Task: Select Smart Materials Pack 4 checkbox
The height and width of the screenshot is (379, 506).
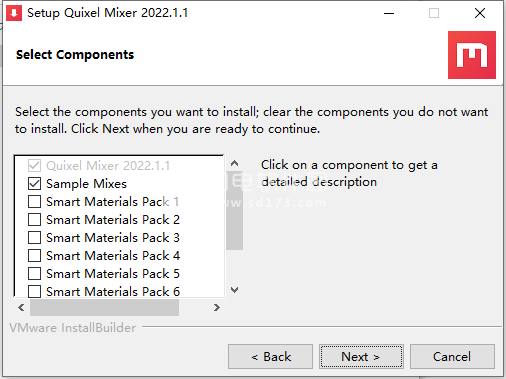Action: (x=35, y=256)
